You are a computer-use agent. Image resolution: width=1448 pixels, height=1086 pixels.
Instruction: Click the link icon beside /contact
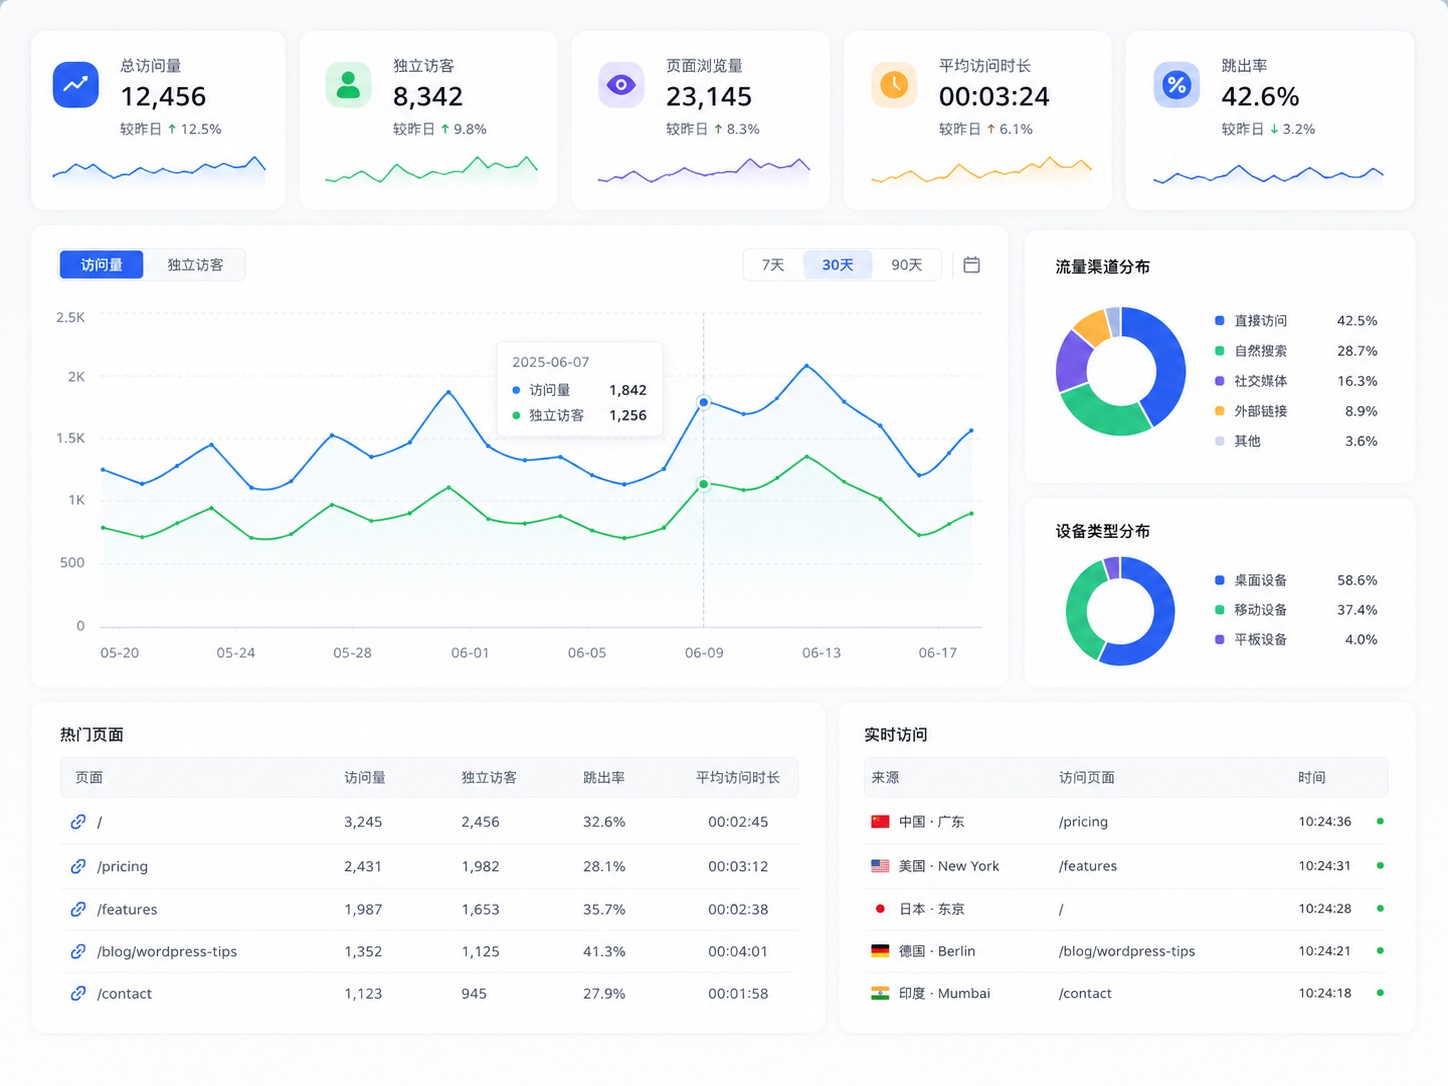click(x=78, y=993)
